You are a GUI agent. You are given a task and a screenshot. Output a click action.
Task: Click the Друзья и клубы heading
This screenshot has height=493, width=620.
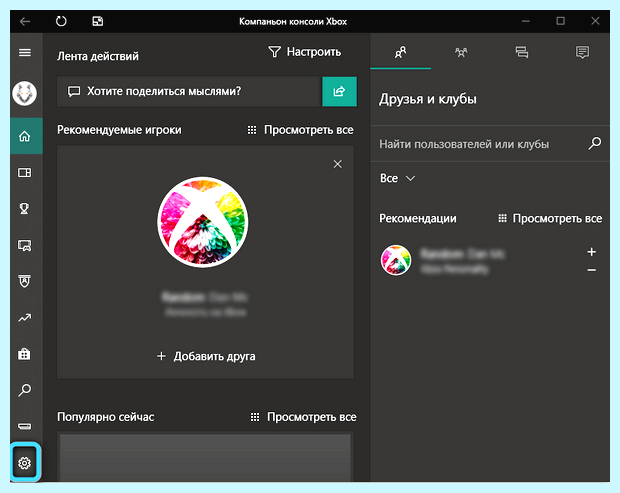428,99
